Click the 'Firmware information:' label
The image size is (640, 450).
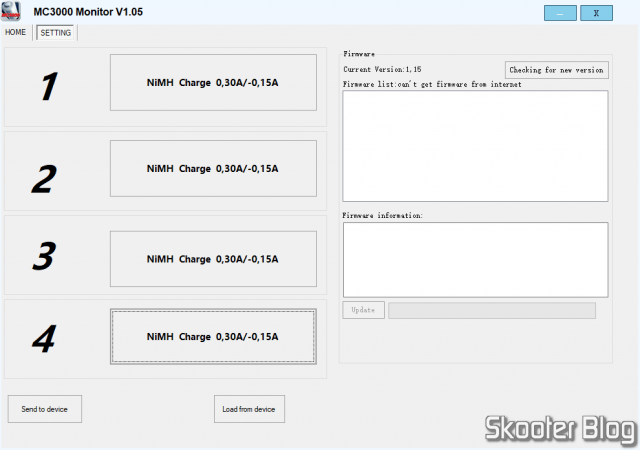(x=382, y=215)
